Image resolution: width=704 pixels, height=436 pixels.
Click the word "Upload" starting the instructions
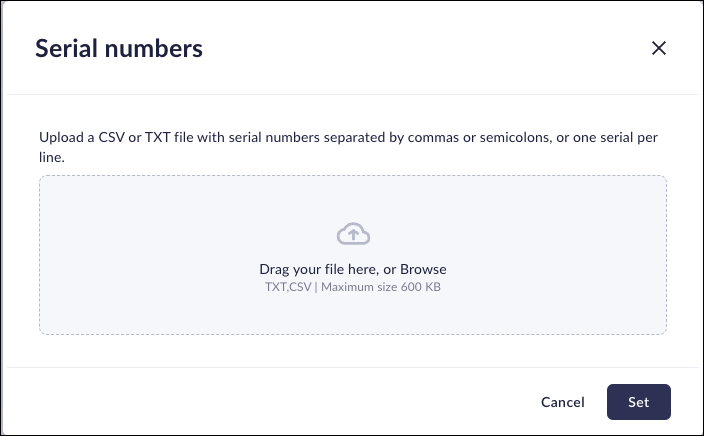[x=59, y=138]
